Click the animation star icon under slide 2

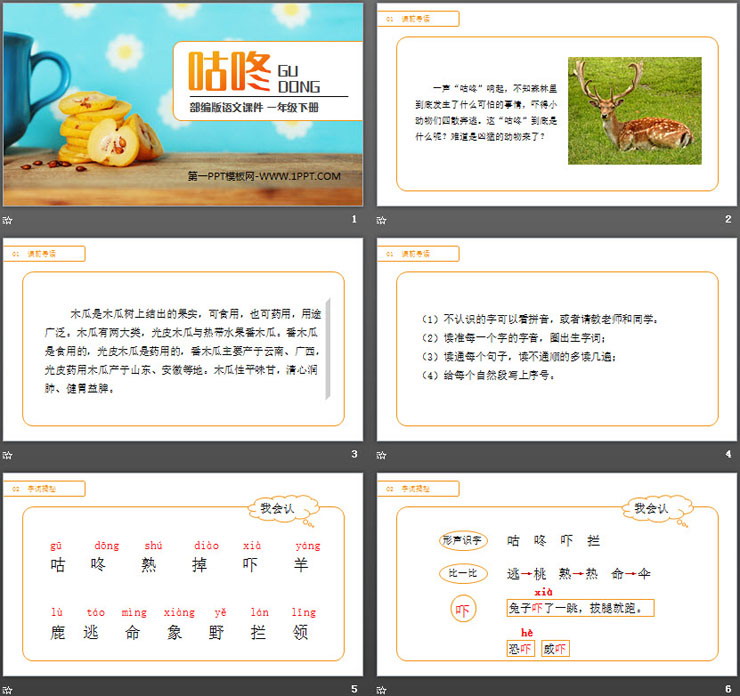pos(381,220)
